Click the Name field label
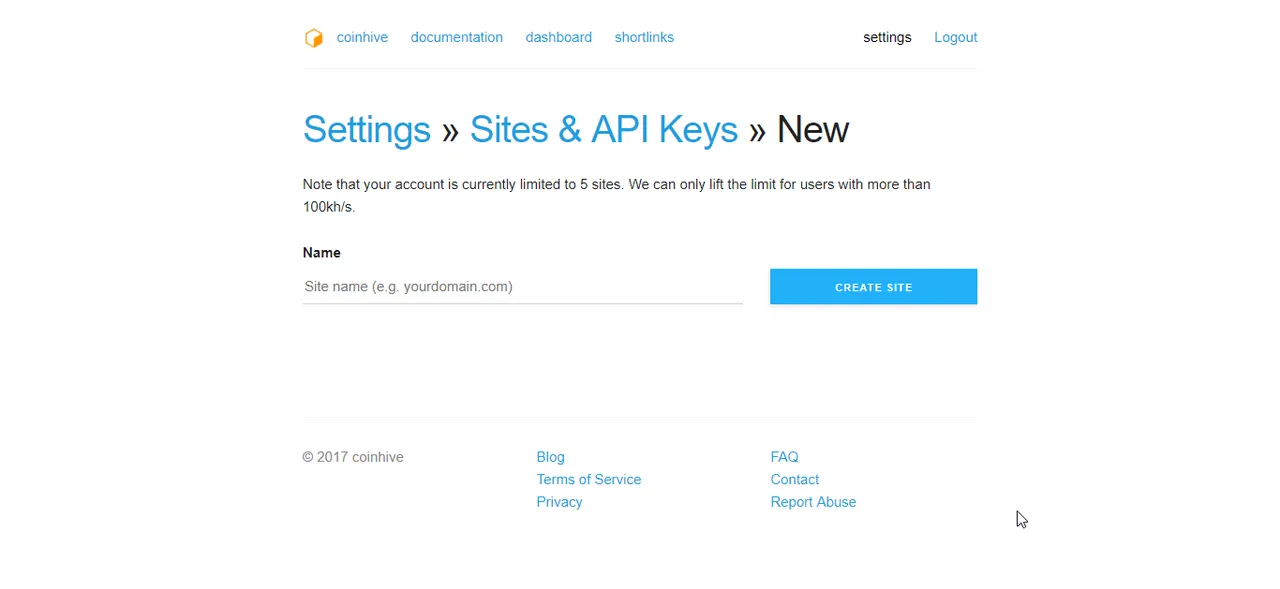This screenshot has width=1280, height=589. 322,253
